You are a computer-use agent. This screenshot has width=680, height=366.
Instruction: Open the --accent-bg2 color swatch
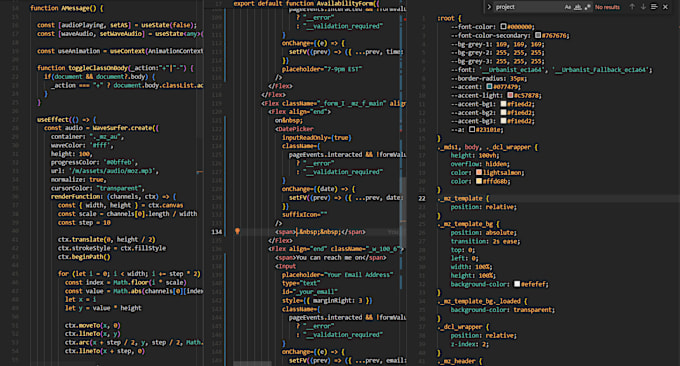click(503, 112)
